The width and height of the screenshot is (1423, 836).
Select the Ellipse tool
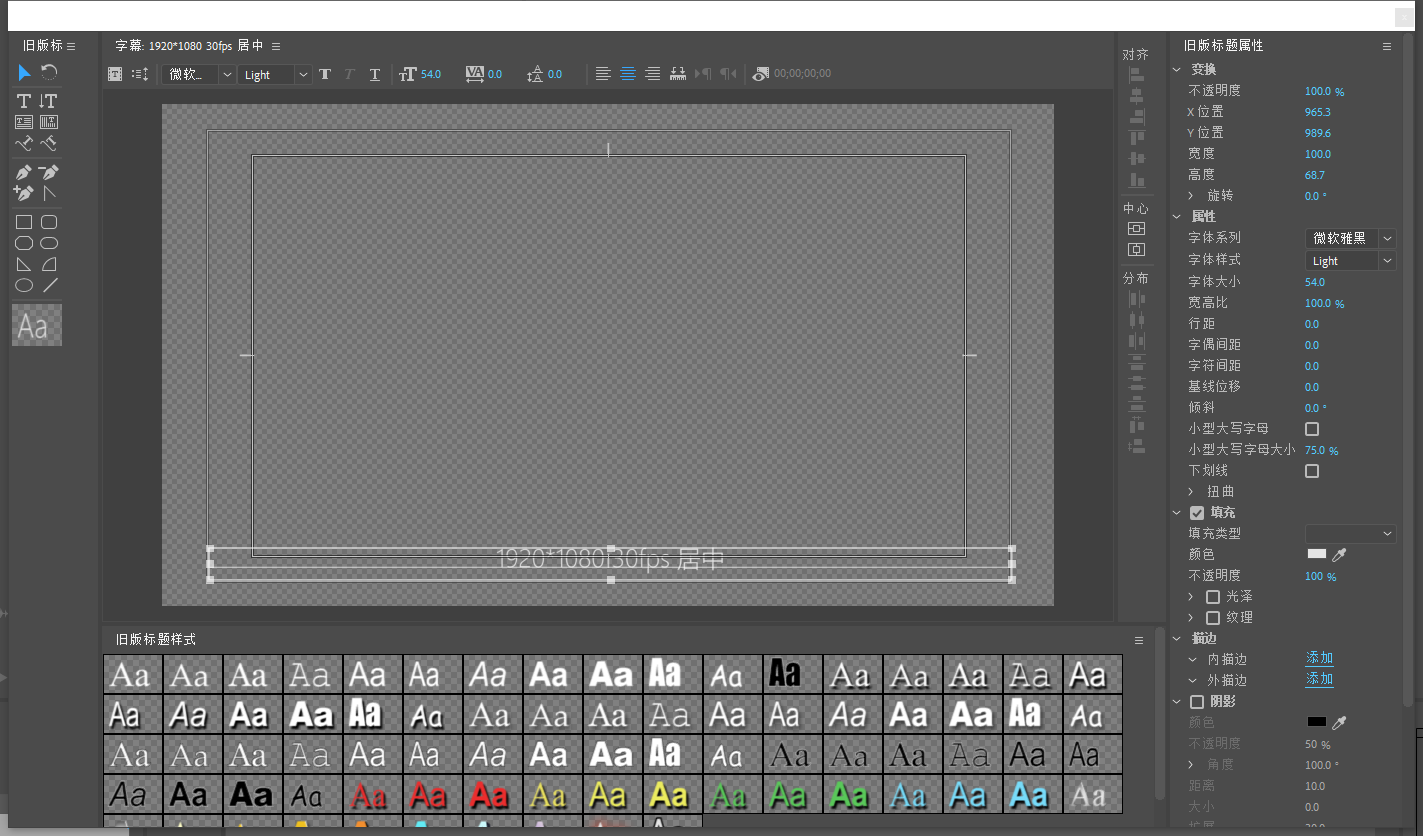pos(24,285)
